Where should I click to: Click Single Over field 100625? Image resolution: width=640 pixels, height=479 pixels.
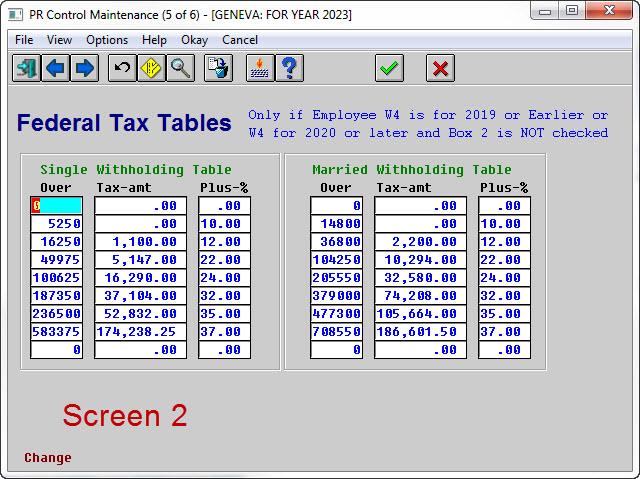(x=56, y=277)
